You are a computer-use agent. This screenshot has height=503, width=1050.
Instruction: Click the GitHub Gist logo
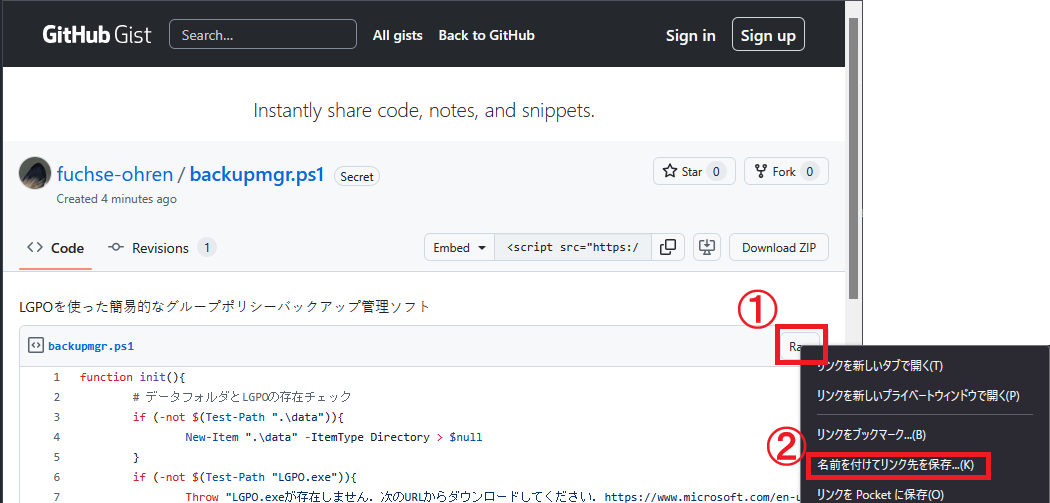96,35
